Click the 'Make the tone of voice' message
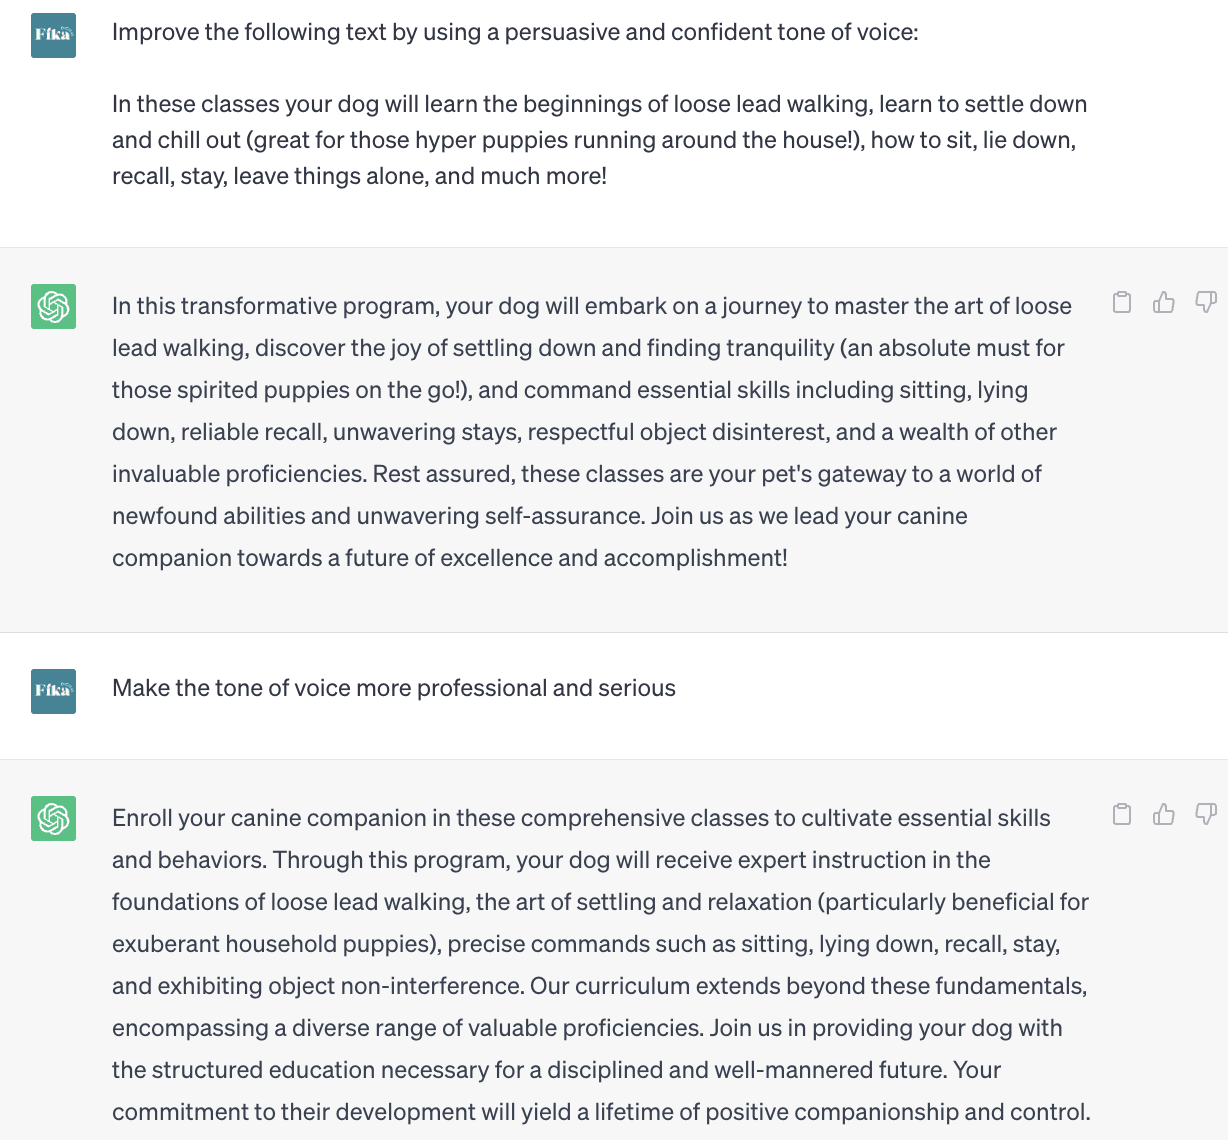Image resolution: width=1228 pixels, height=1140 pixels. [394, 688]
